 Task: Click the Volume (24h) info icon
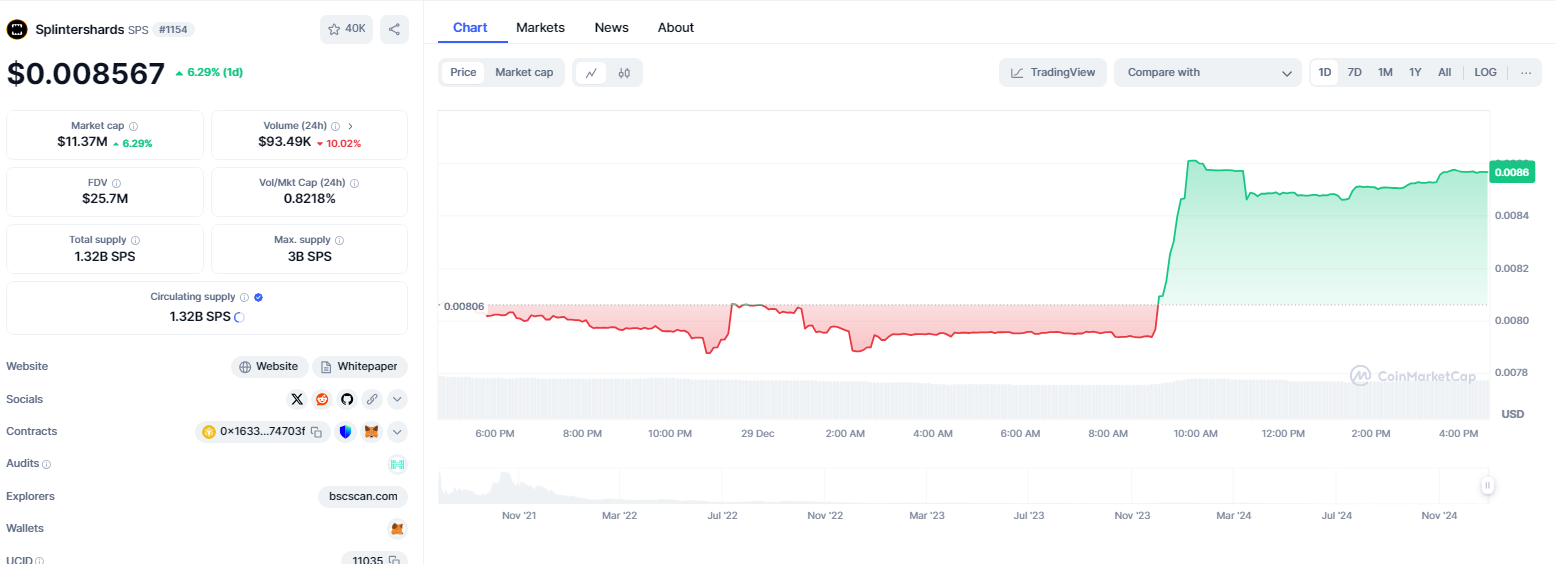point(336,126)
